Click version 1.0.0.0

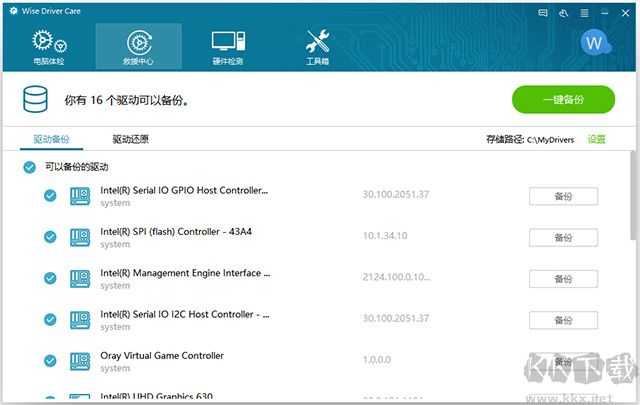[377, 360]
